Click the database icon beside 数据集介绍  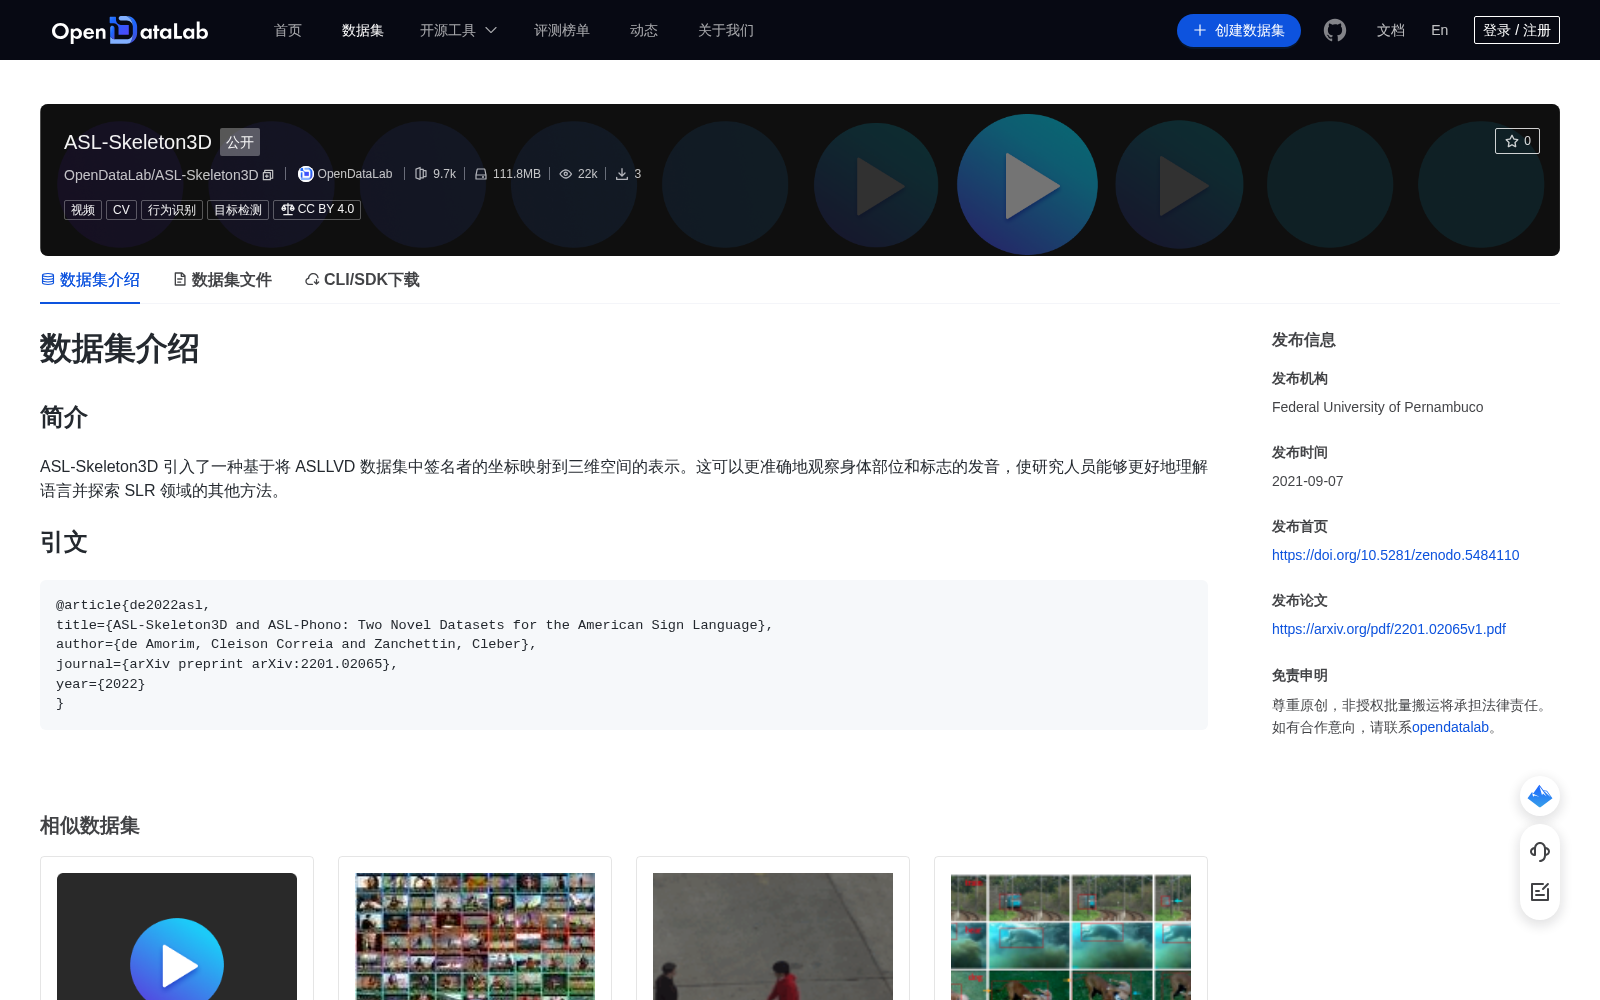coord(48,279)
